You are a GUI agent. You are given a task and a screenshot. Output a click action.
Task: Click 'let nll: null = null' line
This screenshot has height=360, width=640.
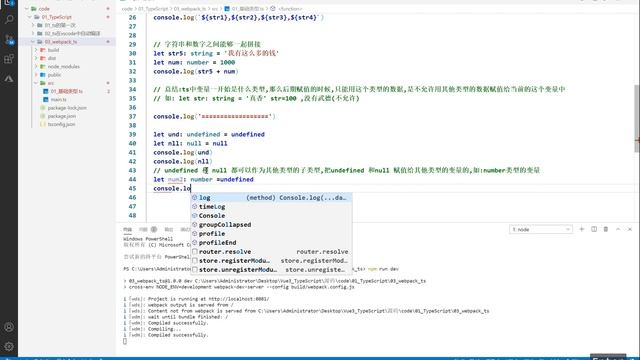tap(190, 143)
